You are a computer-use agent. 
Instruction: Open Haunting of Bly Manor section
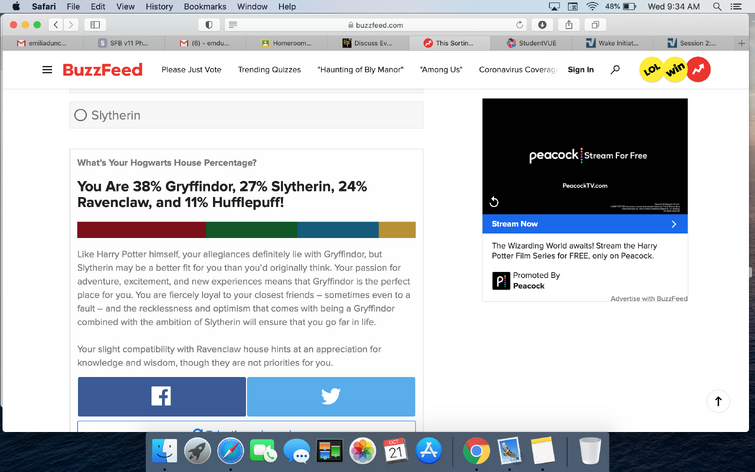(x=360, y=70)
